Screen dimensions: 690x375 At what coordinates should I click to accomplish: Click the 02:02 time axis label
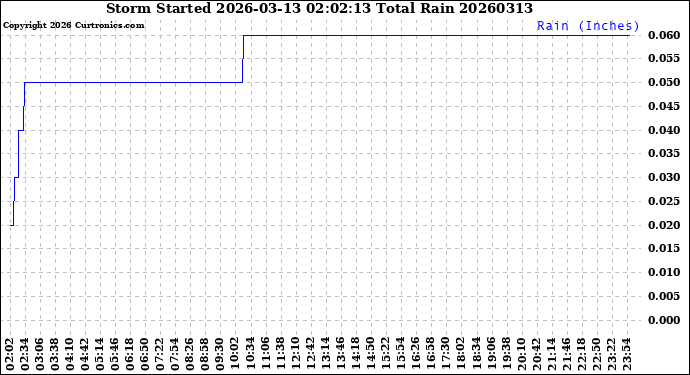[x=10, y=354]
